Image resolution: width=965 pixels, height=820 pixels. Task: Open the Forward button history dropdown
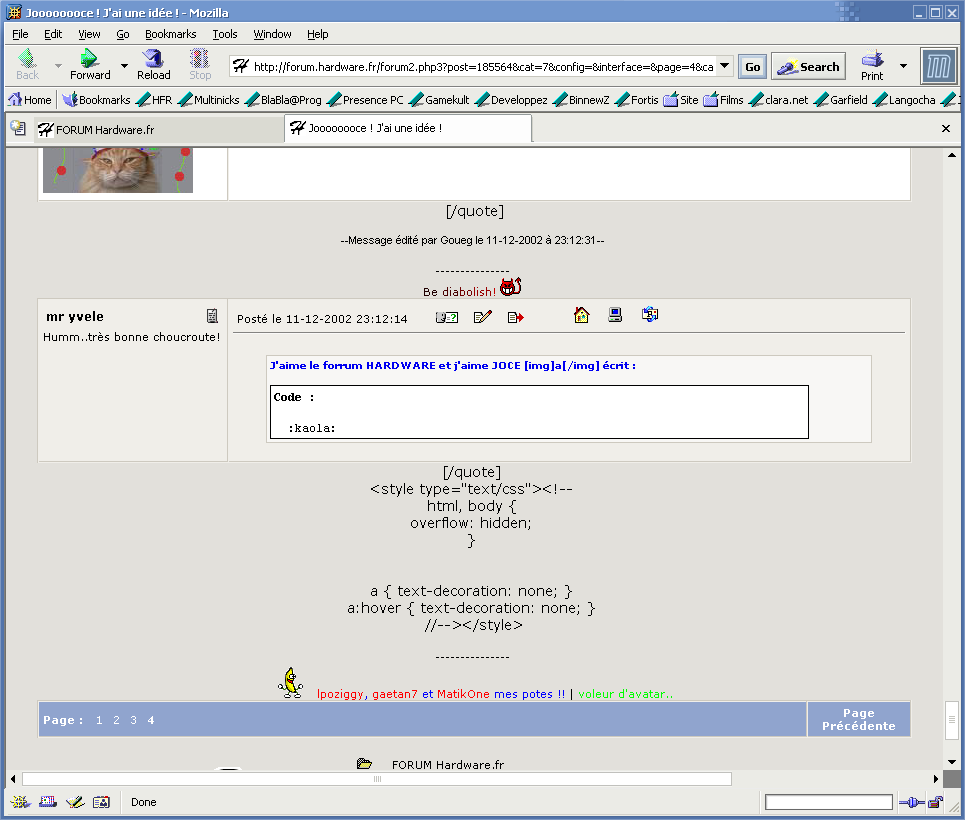(124, 67)
